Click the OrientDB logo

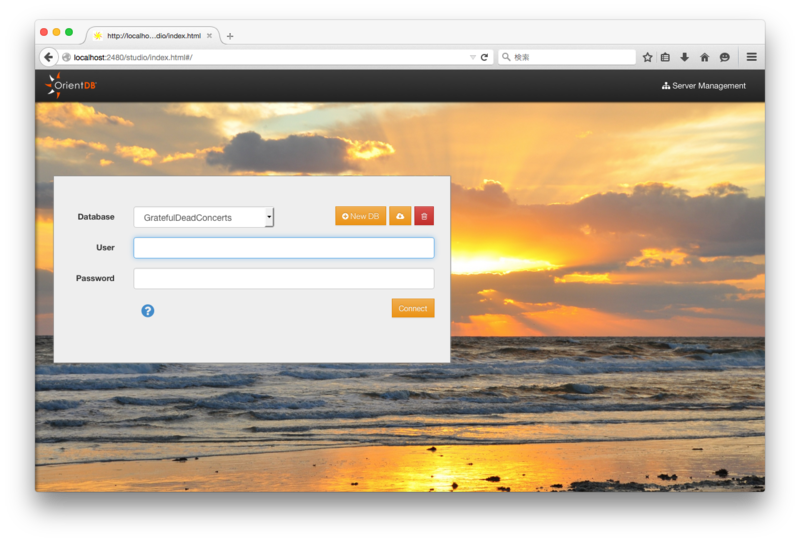pos(71,85)
